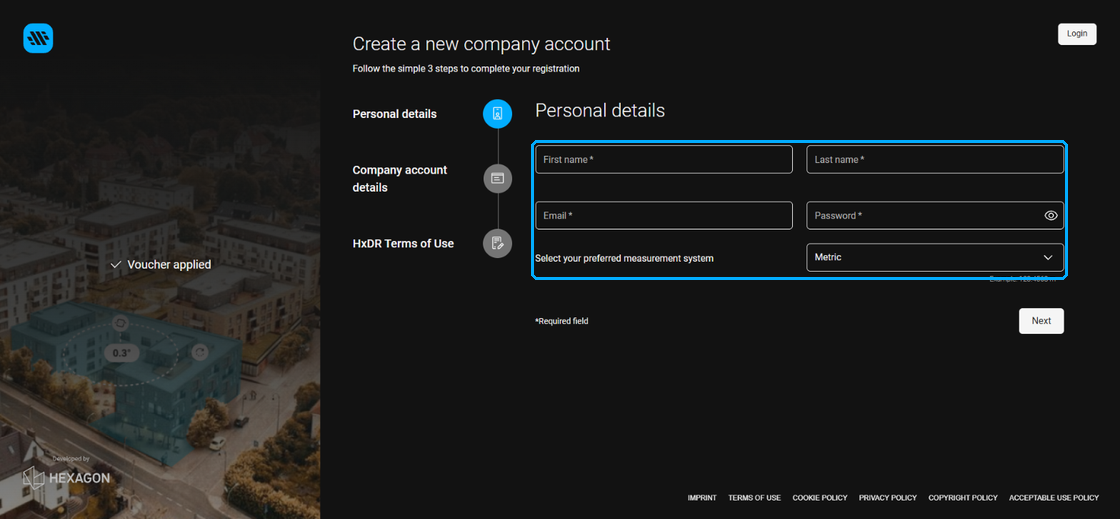Open the Terms of Use footer link
Screen dimensions: 1120x519
tap(754, 498)
